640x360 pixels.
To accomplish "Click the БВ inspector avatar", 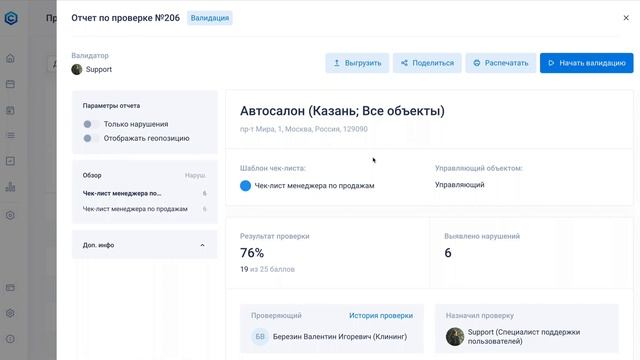I will [260, 337].
